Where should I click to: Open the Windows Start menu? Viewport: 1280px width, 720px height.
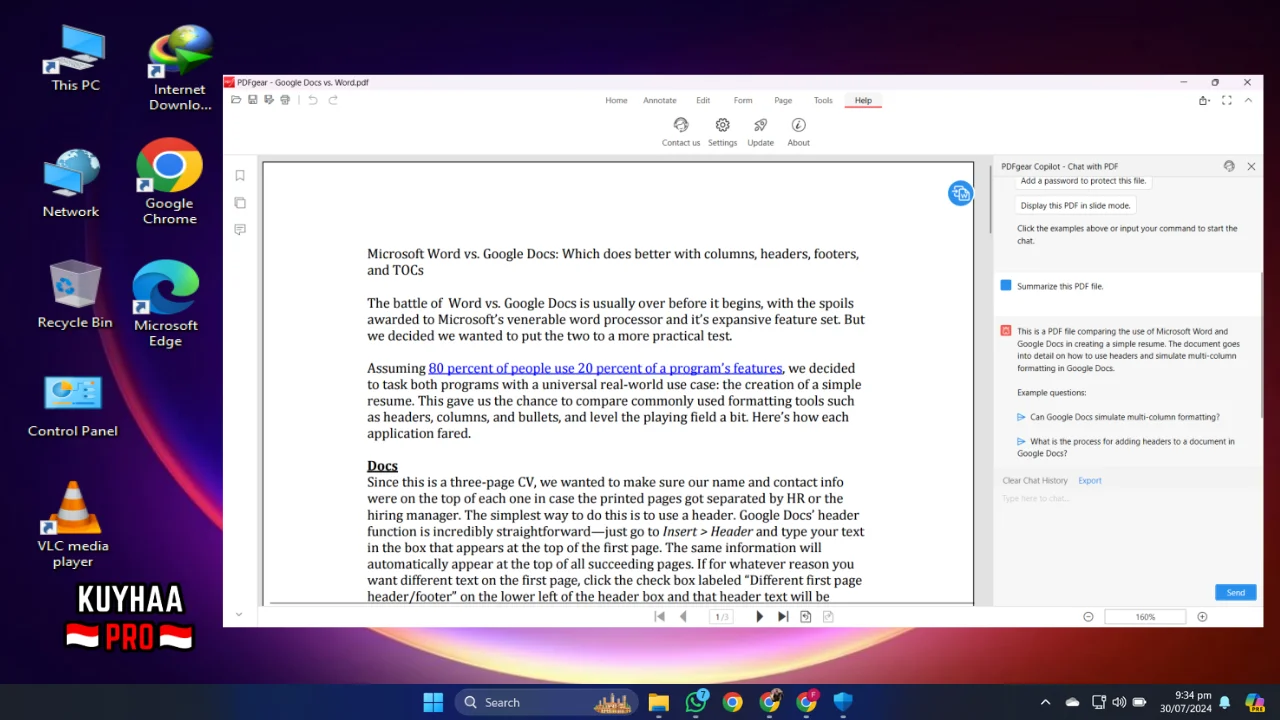433,702
